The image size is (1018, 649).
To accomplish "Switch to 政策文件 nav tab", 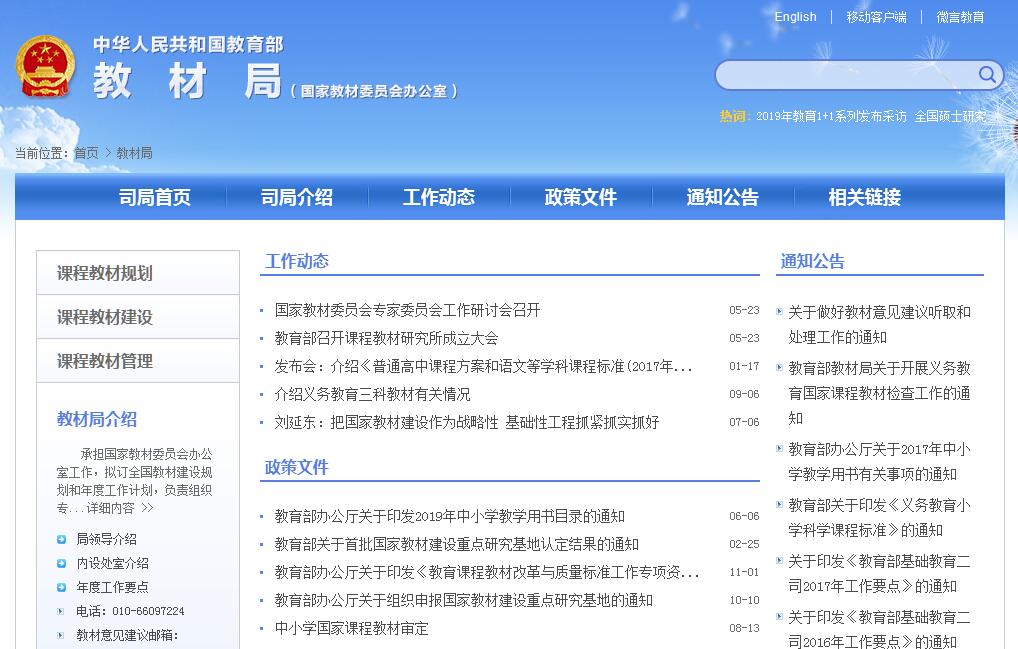I will click(580, 197).
